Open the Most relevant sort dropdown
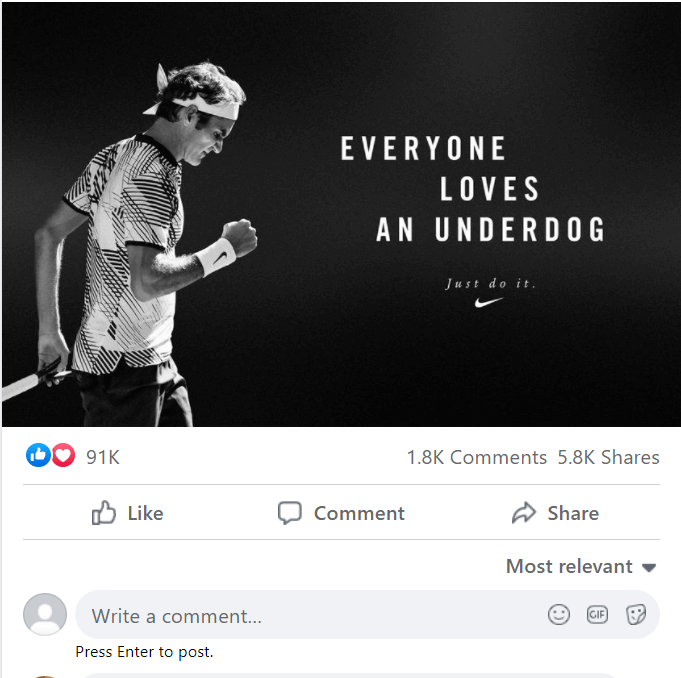 (581, 566)
